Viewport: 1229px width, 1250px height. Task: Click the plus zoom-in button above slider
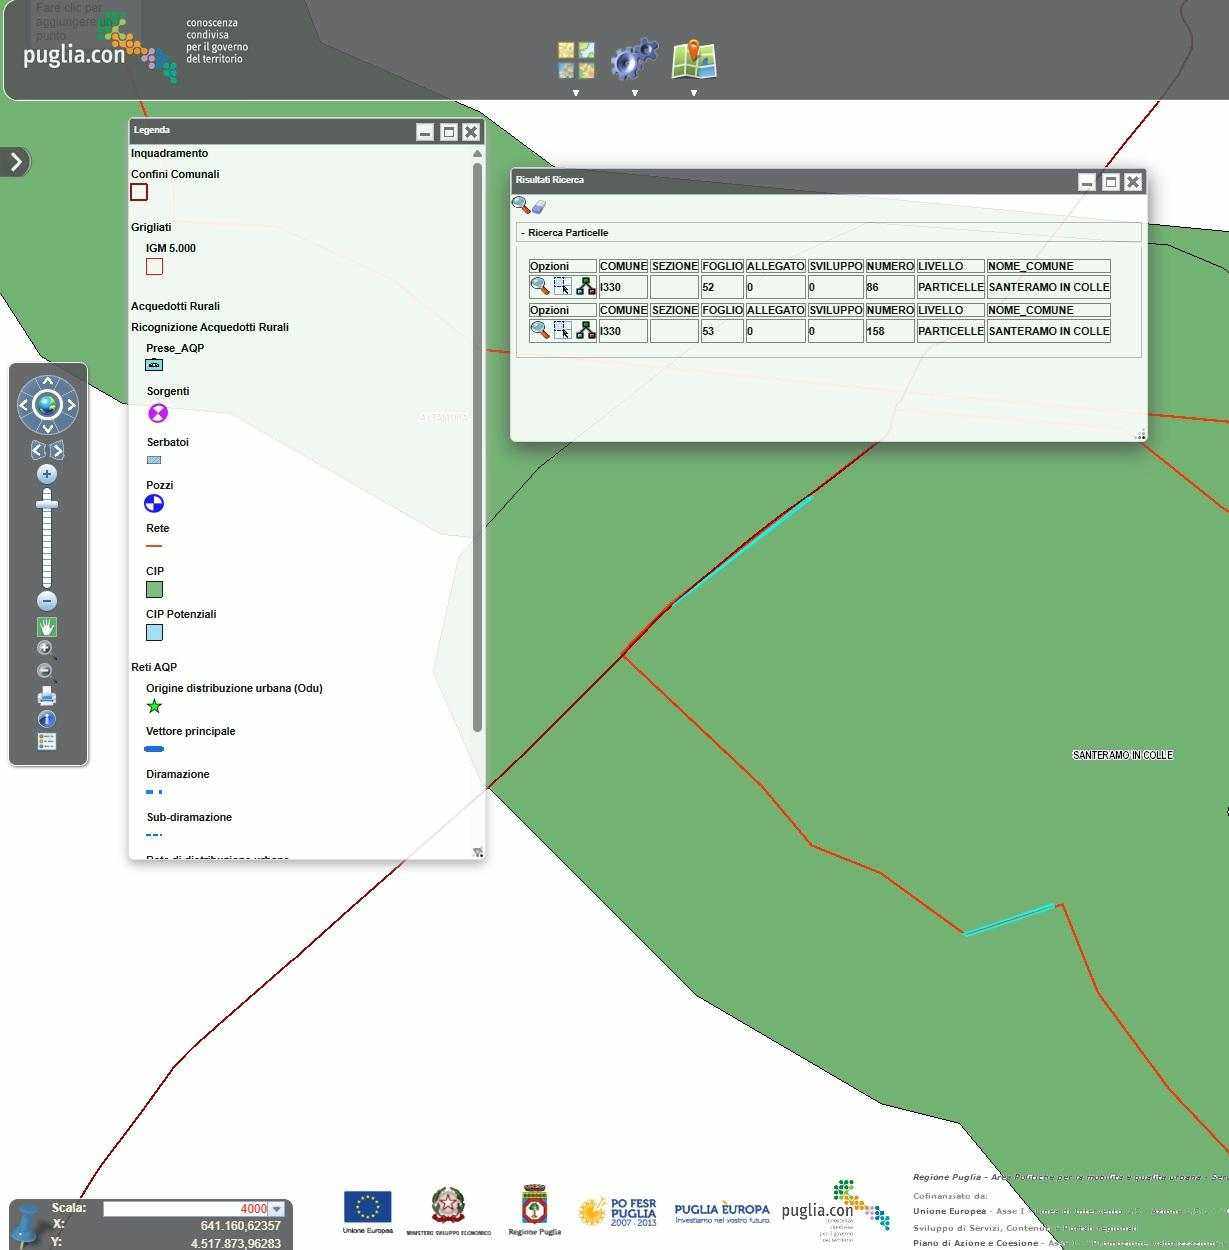coord(47,474)
